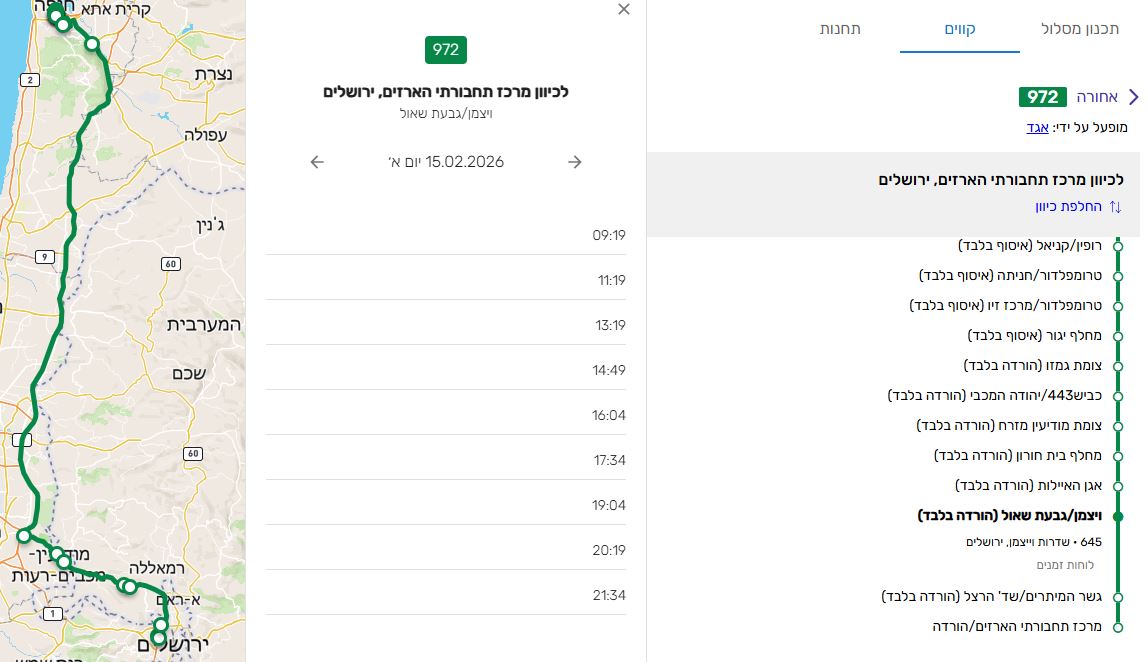This screenshot has width=1148, height=662.
Task: Click the back chevron next to אחורה
Action: (1134, 97)
